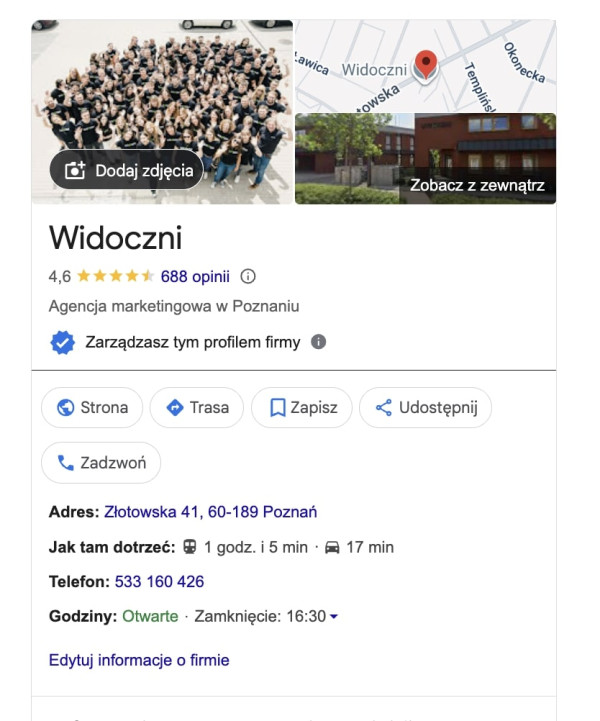
Task: Open the Zobacz z zewnątrz street view thumbnail
Action: (425, 159)
